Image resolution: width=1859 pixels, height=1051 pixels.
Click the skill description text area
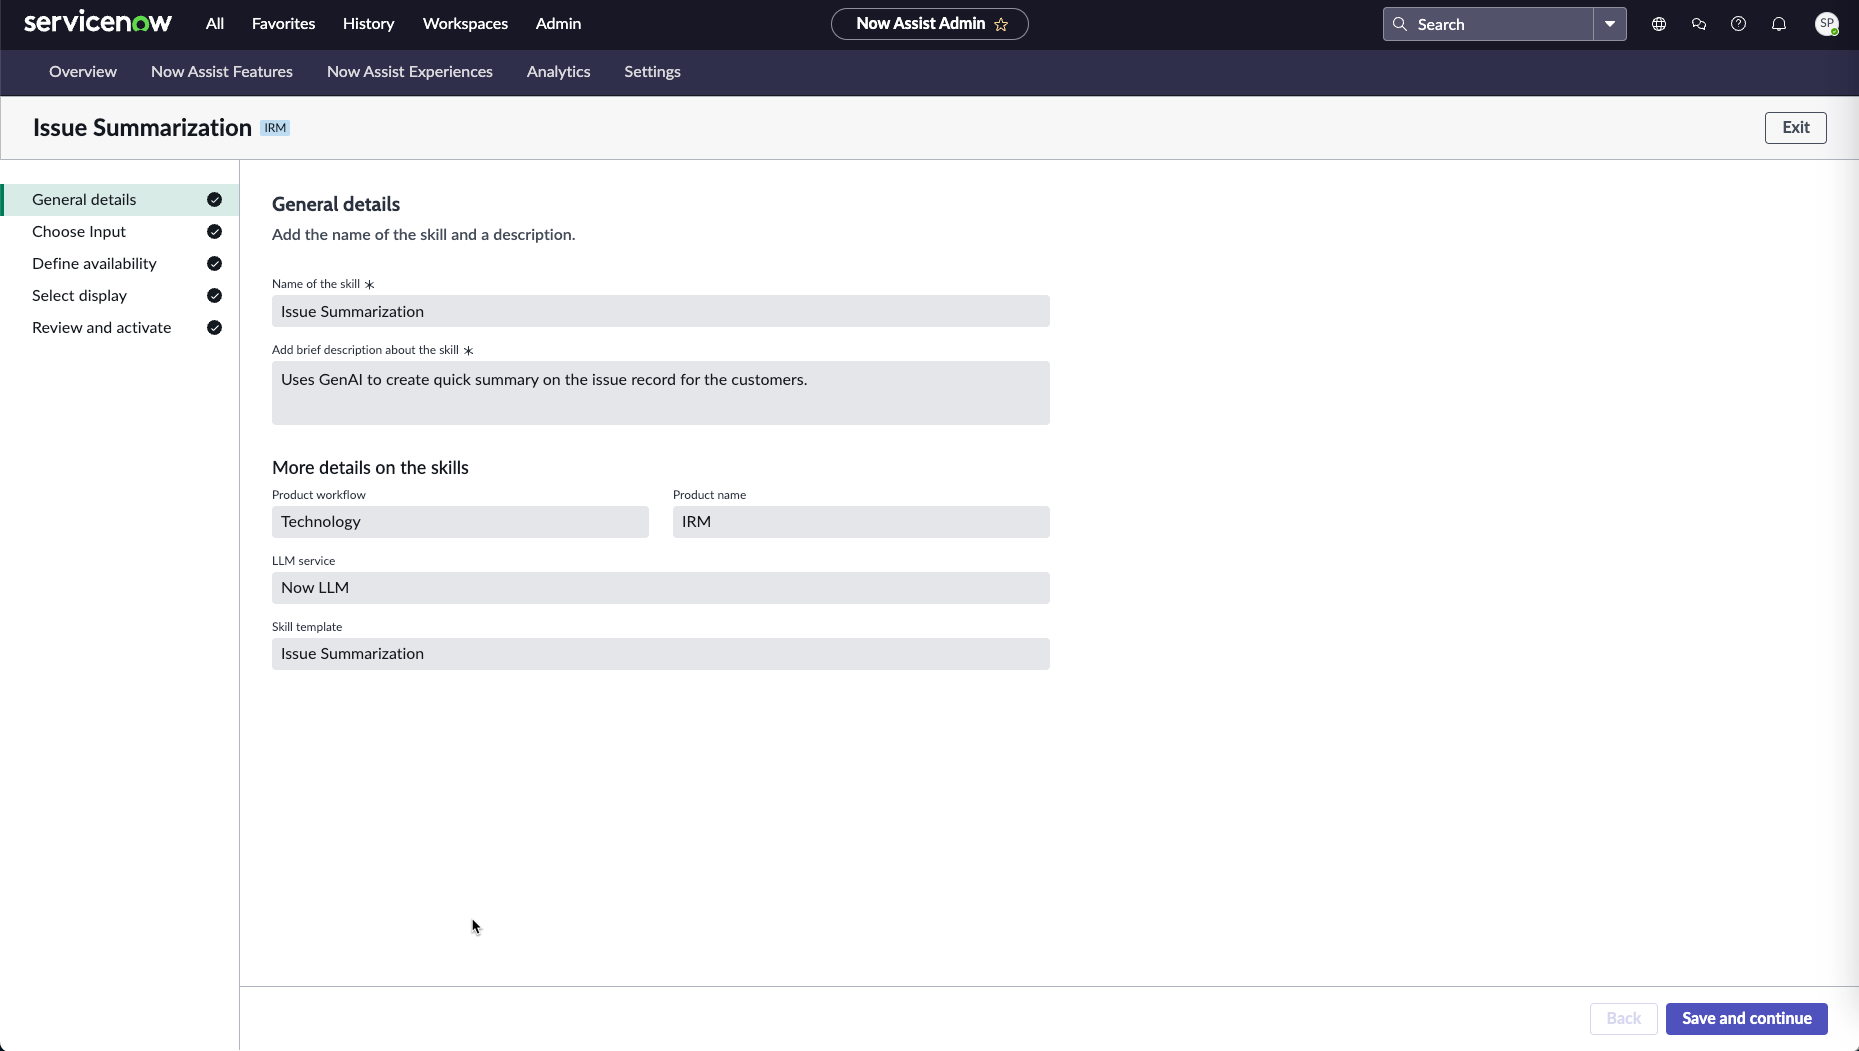click(x=660, y=393)
